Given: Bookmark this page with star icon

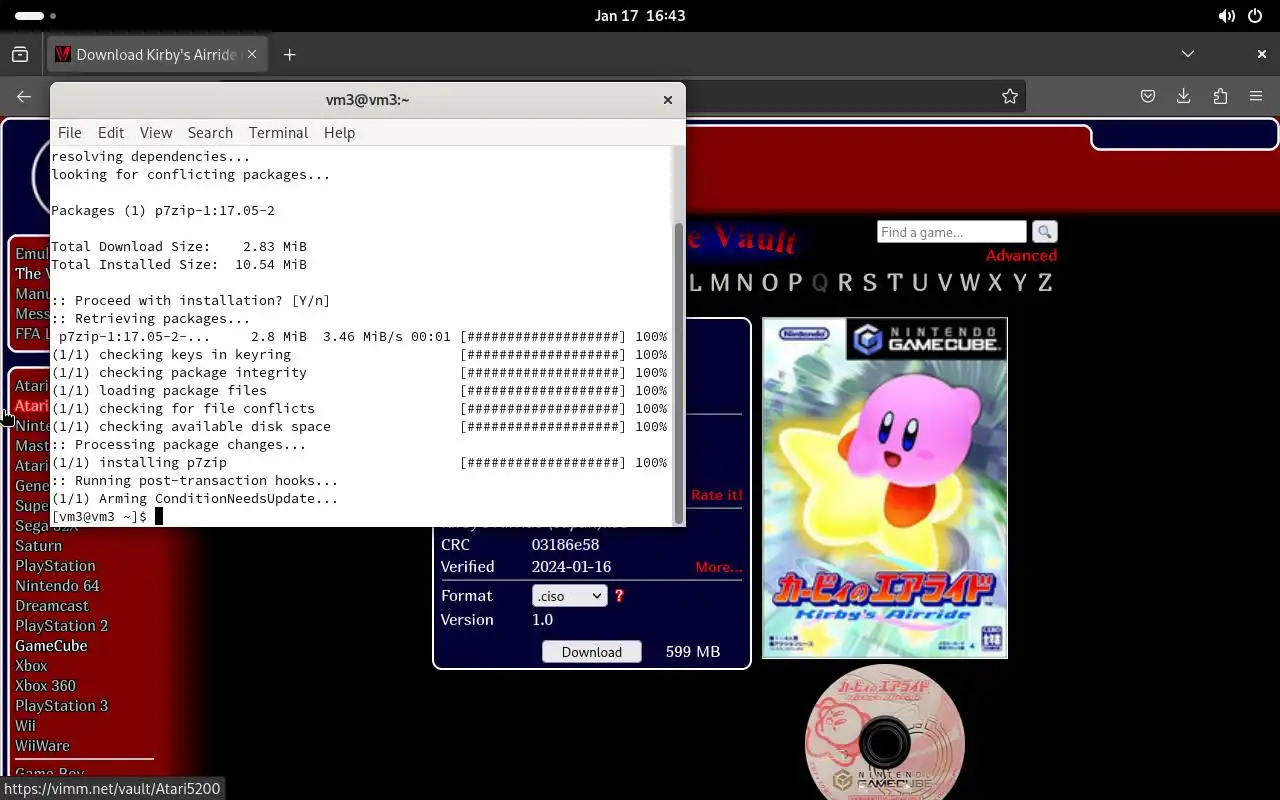Looking at the screenshot, I should (x=1010, y=96).
